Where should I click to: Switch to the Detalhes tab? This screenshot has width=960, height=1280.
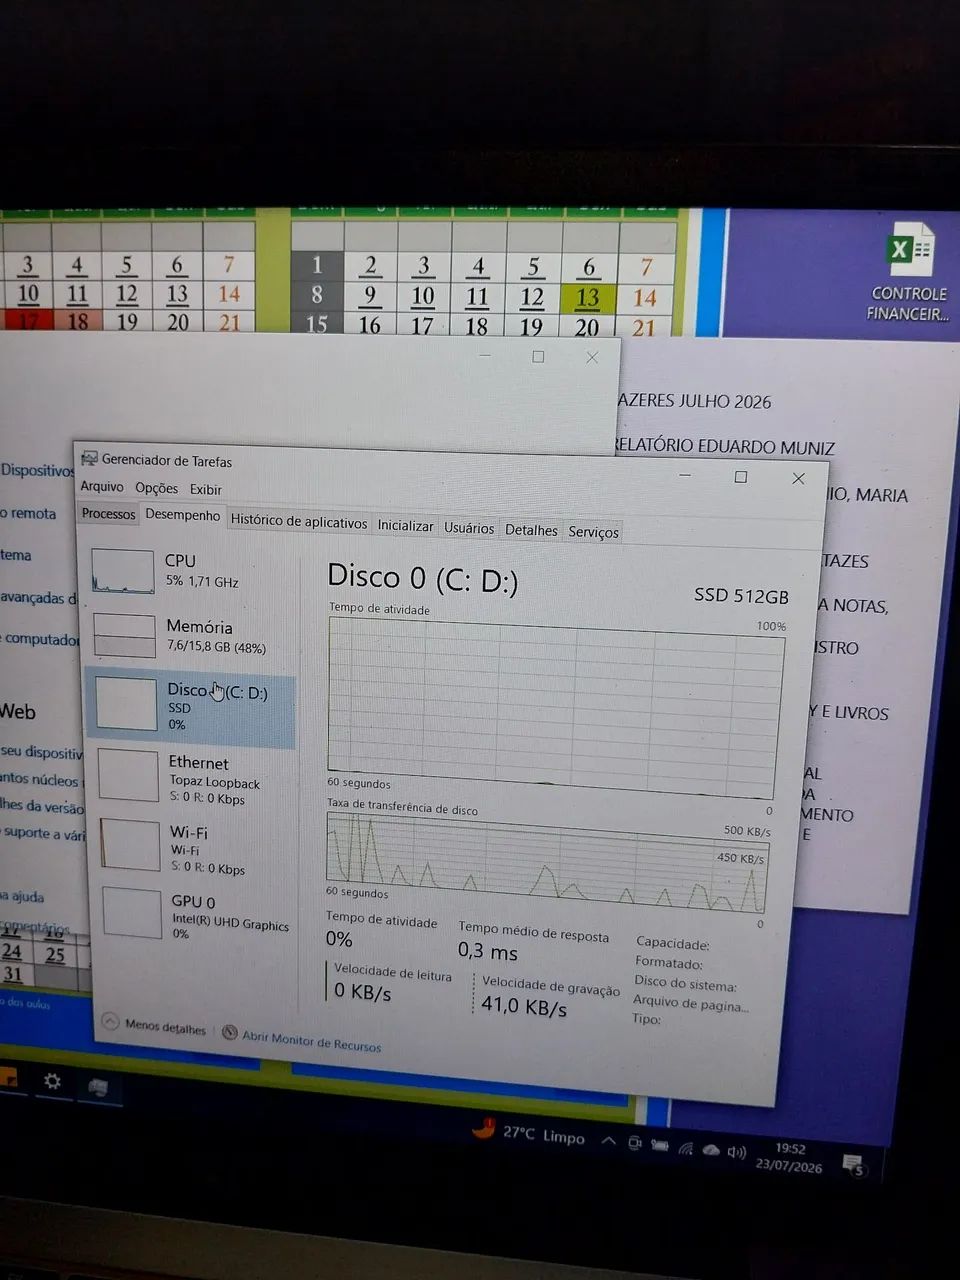531,530
